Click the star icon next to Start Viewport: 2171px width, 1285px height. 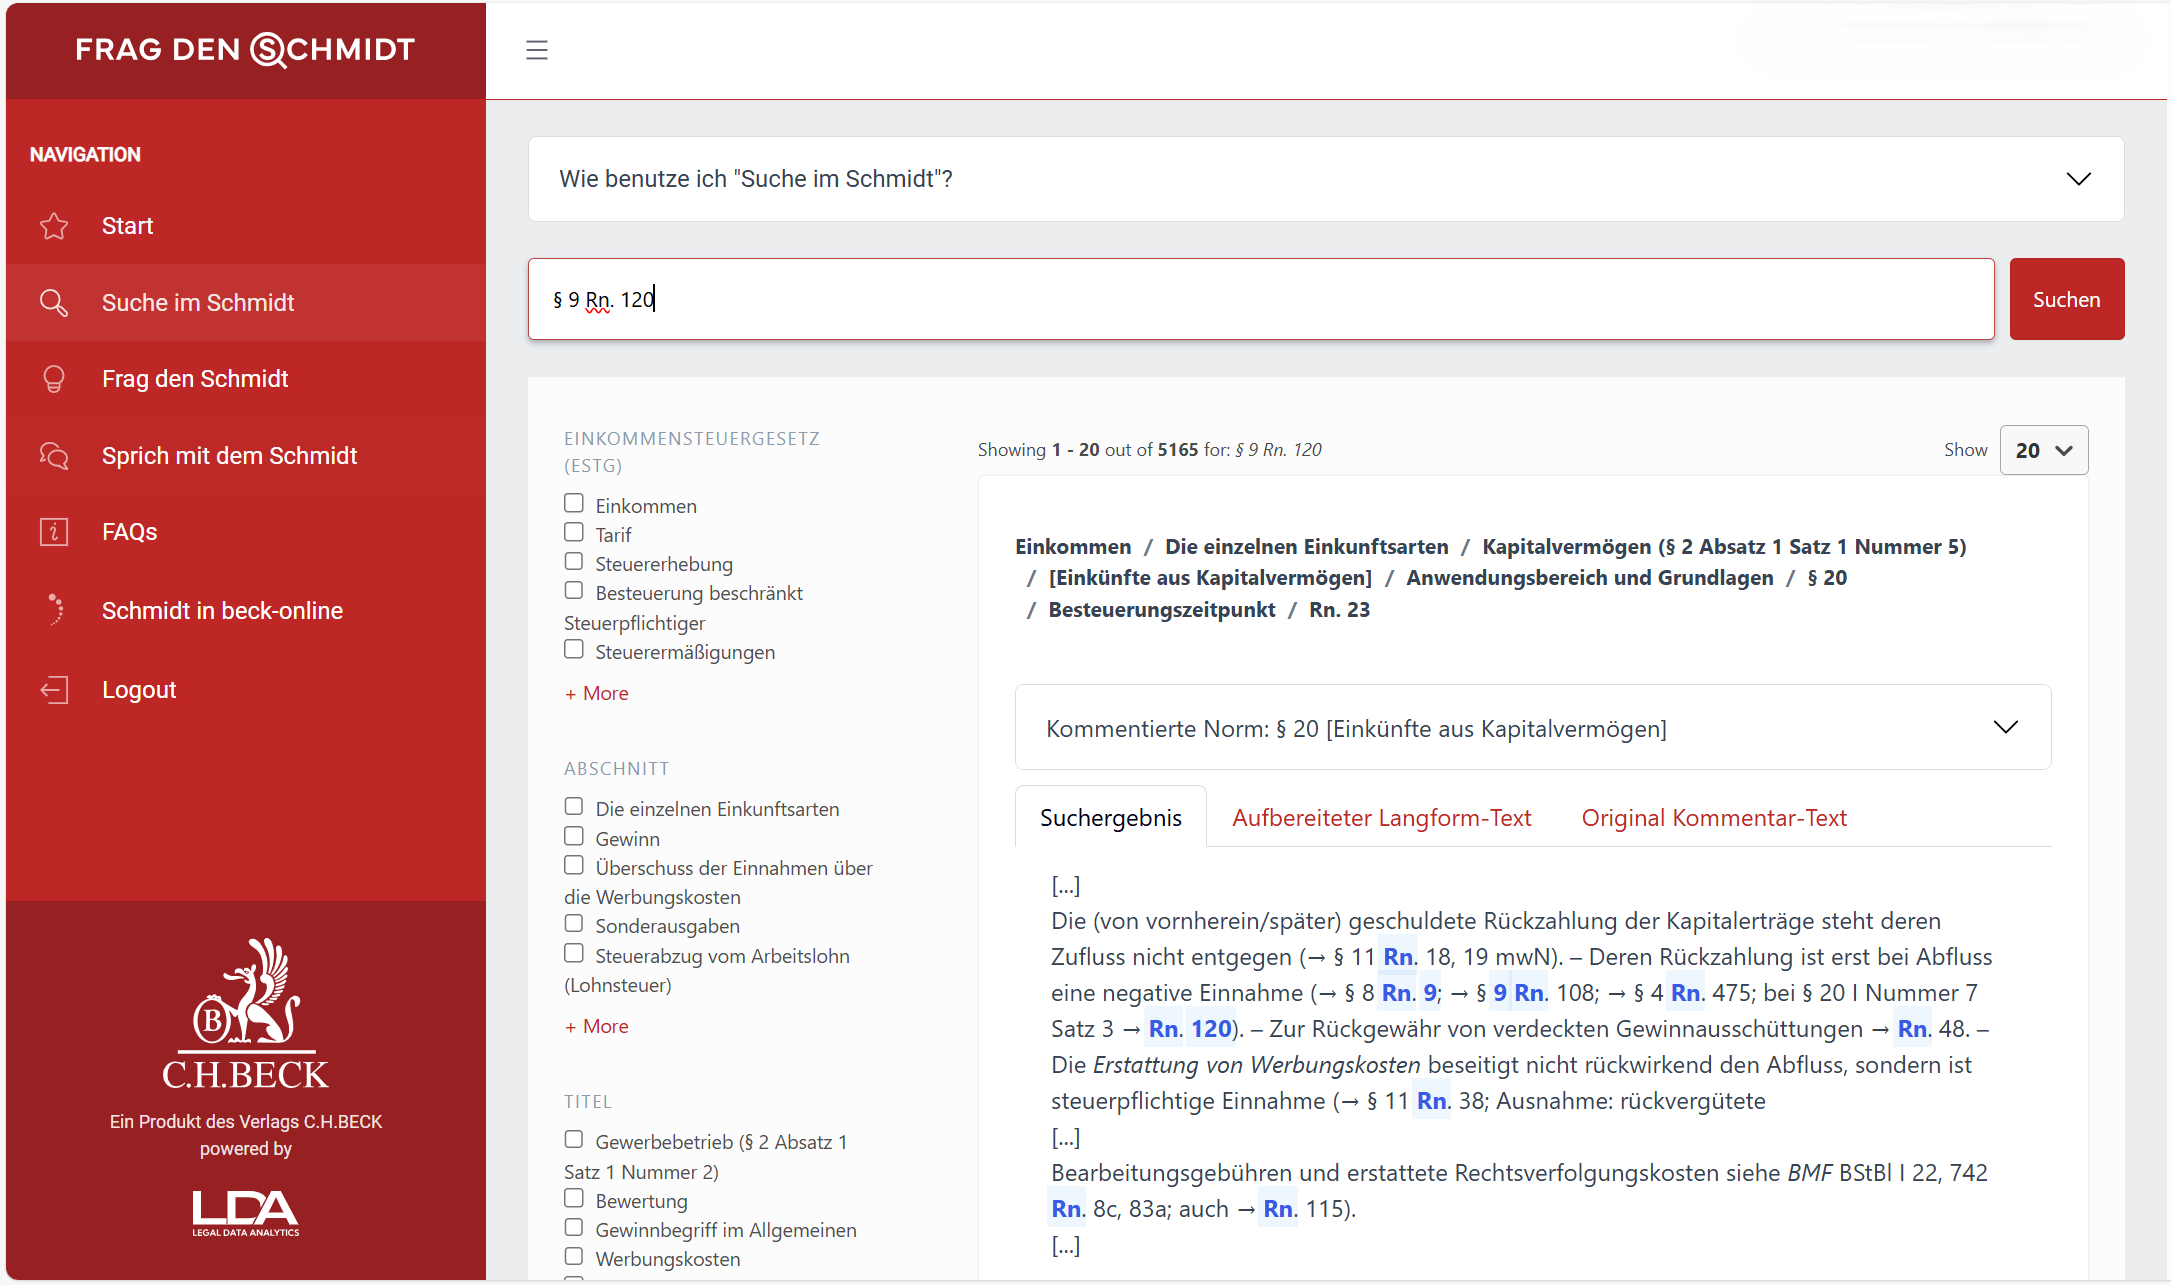click(54, 226)
